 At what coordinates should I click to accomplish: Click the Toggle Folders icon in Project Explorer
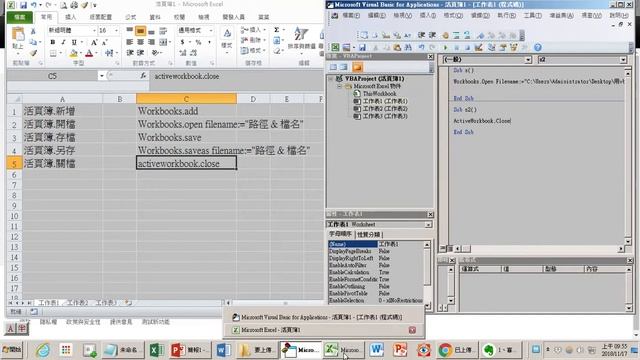(x=358, y=67)
